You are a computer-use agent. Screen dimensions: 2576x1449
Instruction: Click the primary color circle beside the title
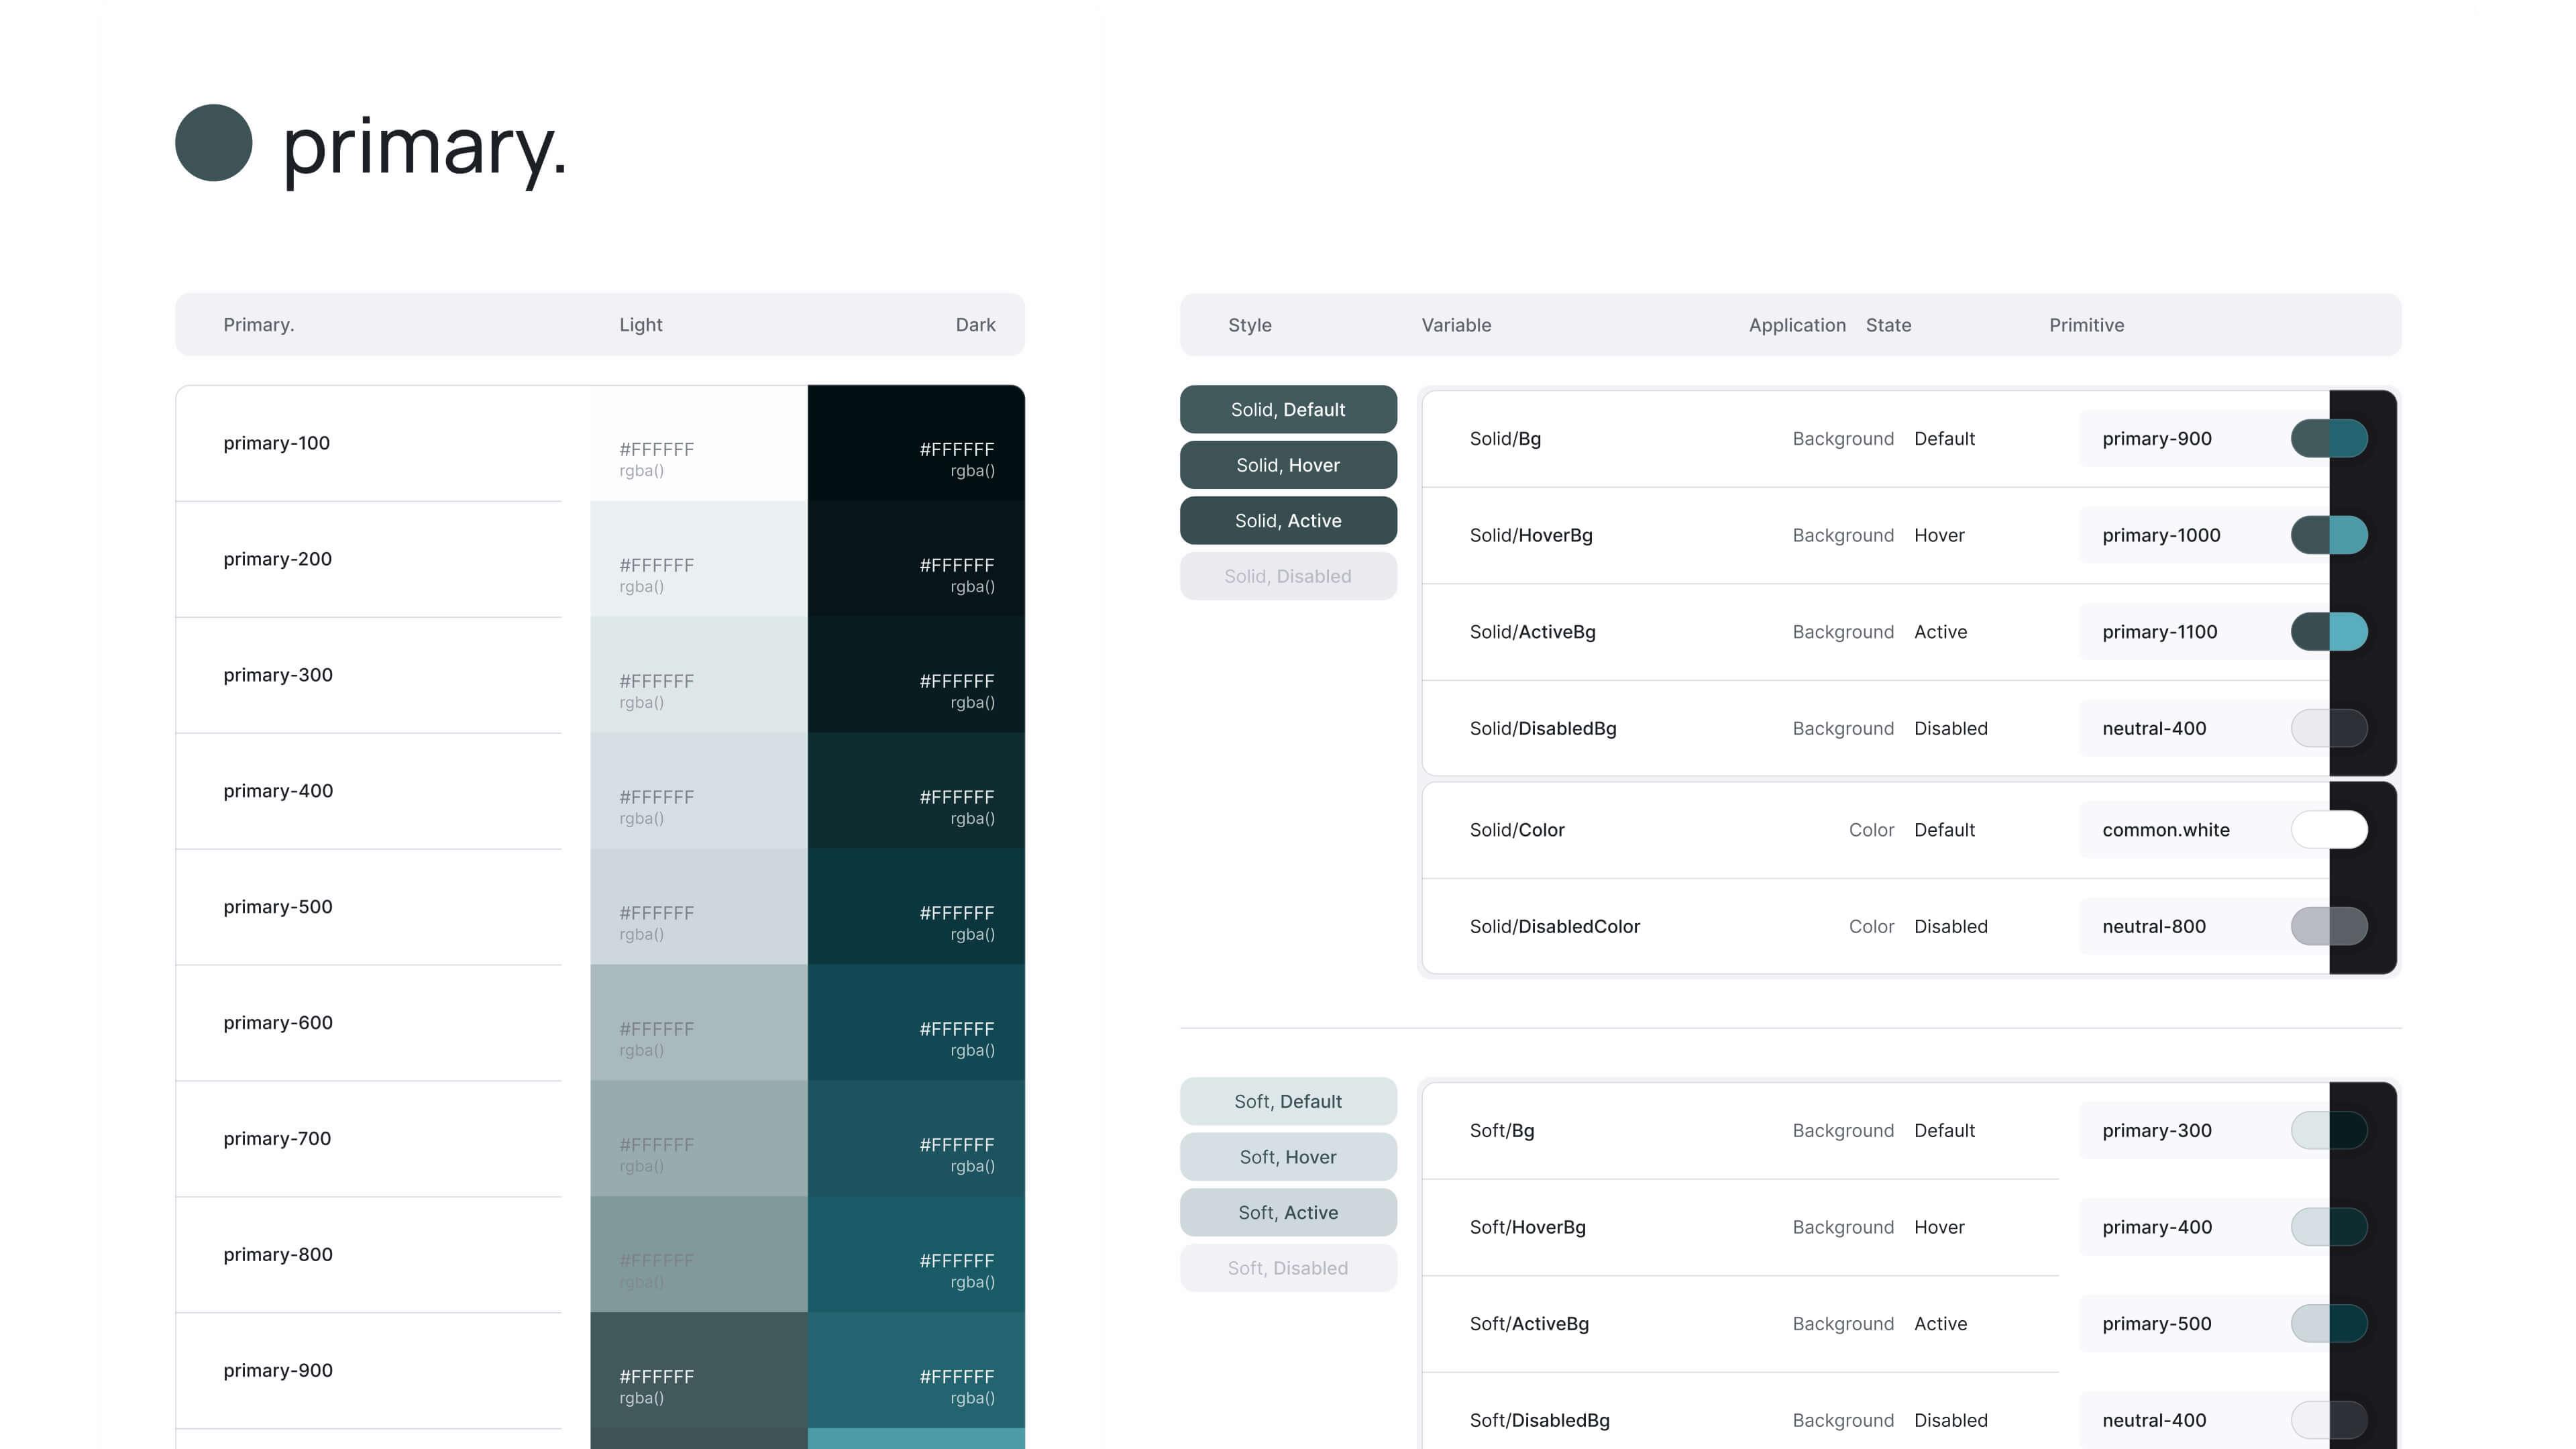213,143
